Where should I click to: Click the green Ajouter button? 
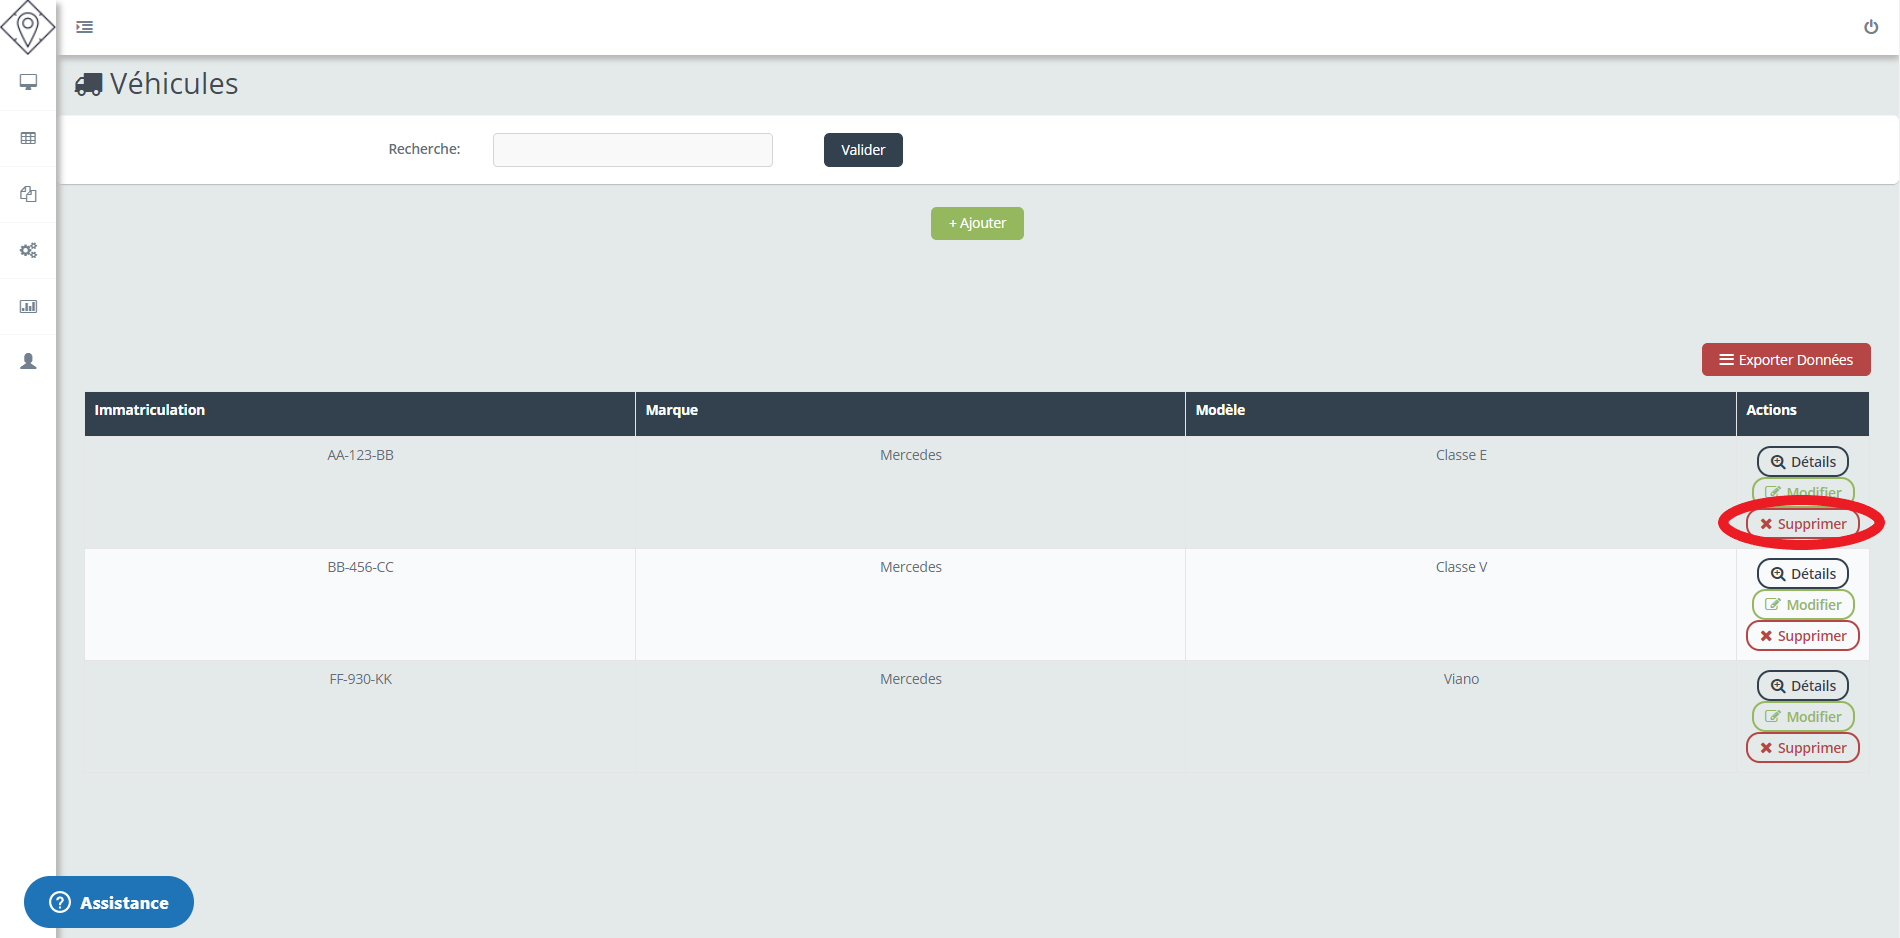point(976,223)
